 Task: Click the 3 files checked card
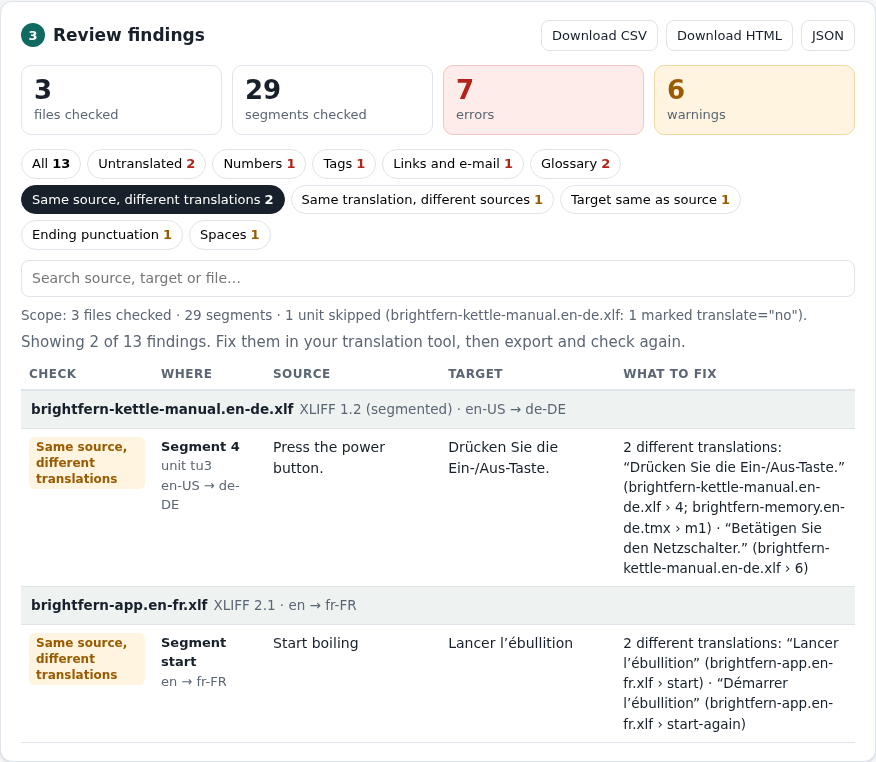pos(121,100)
